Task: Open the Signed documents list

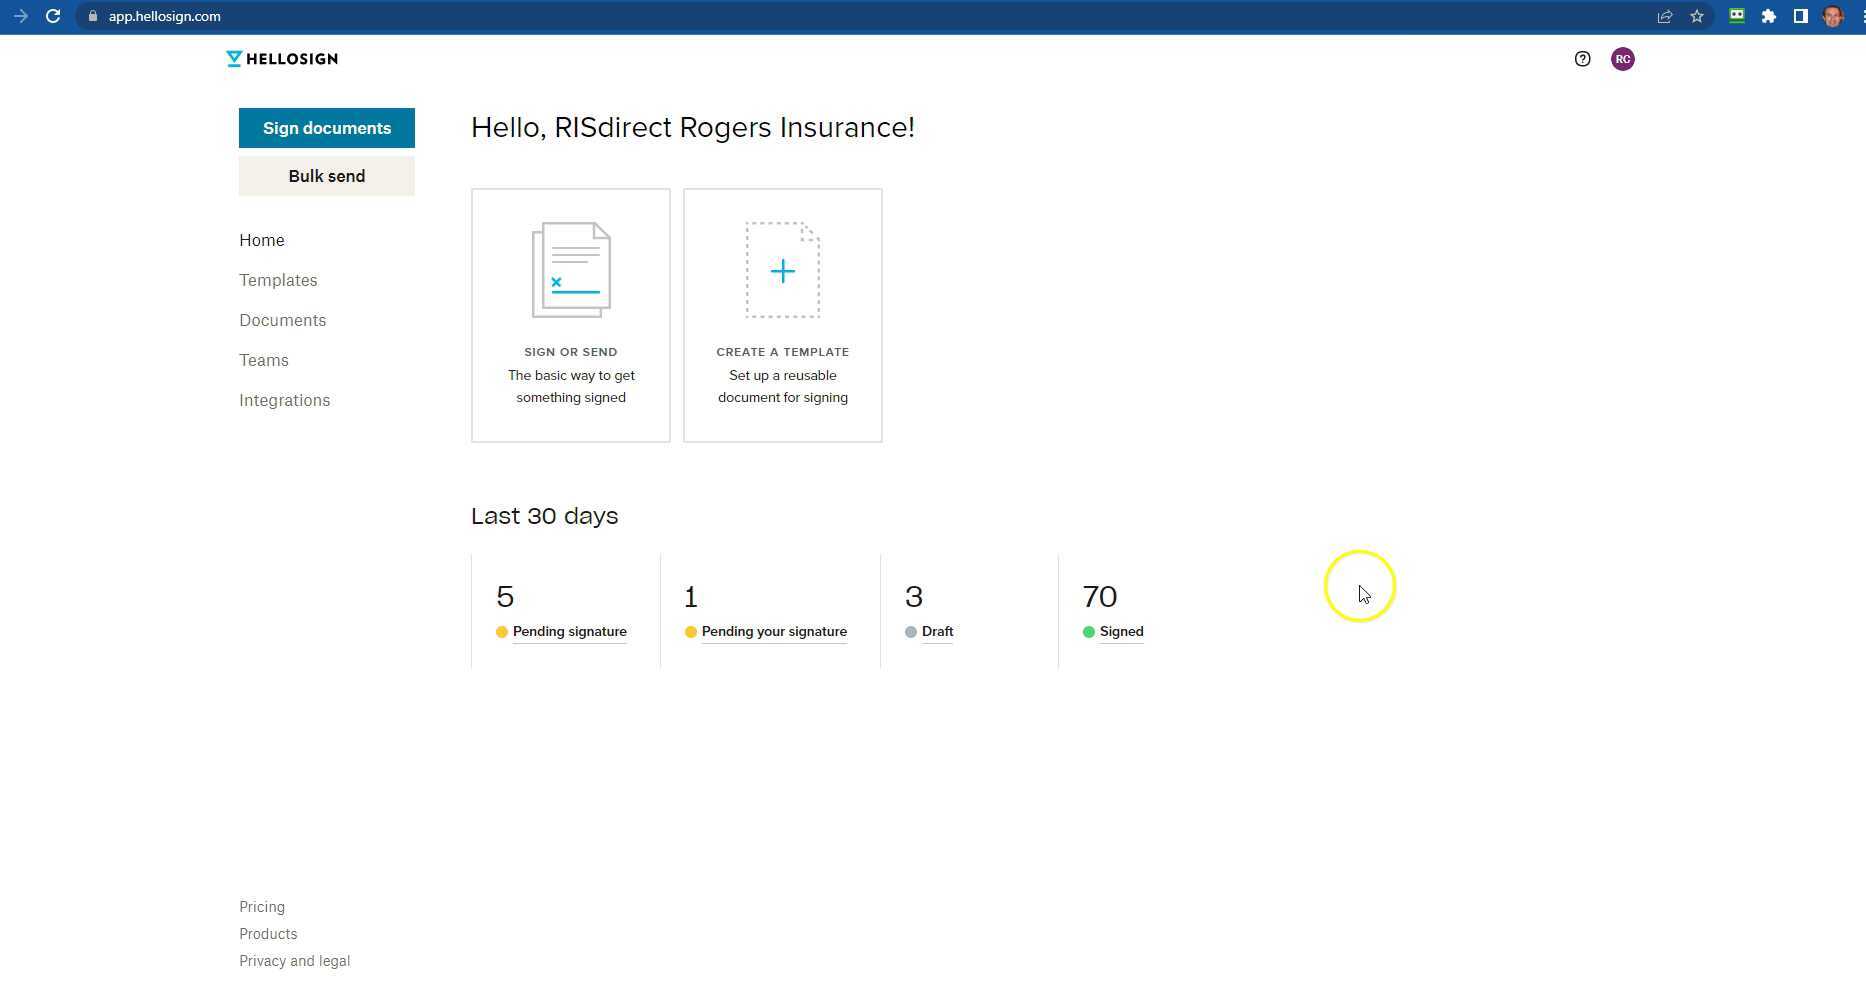Action: tap(1121, 632)
